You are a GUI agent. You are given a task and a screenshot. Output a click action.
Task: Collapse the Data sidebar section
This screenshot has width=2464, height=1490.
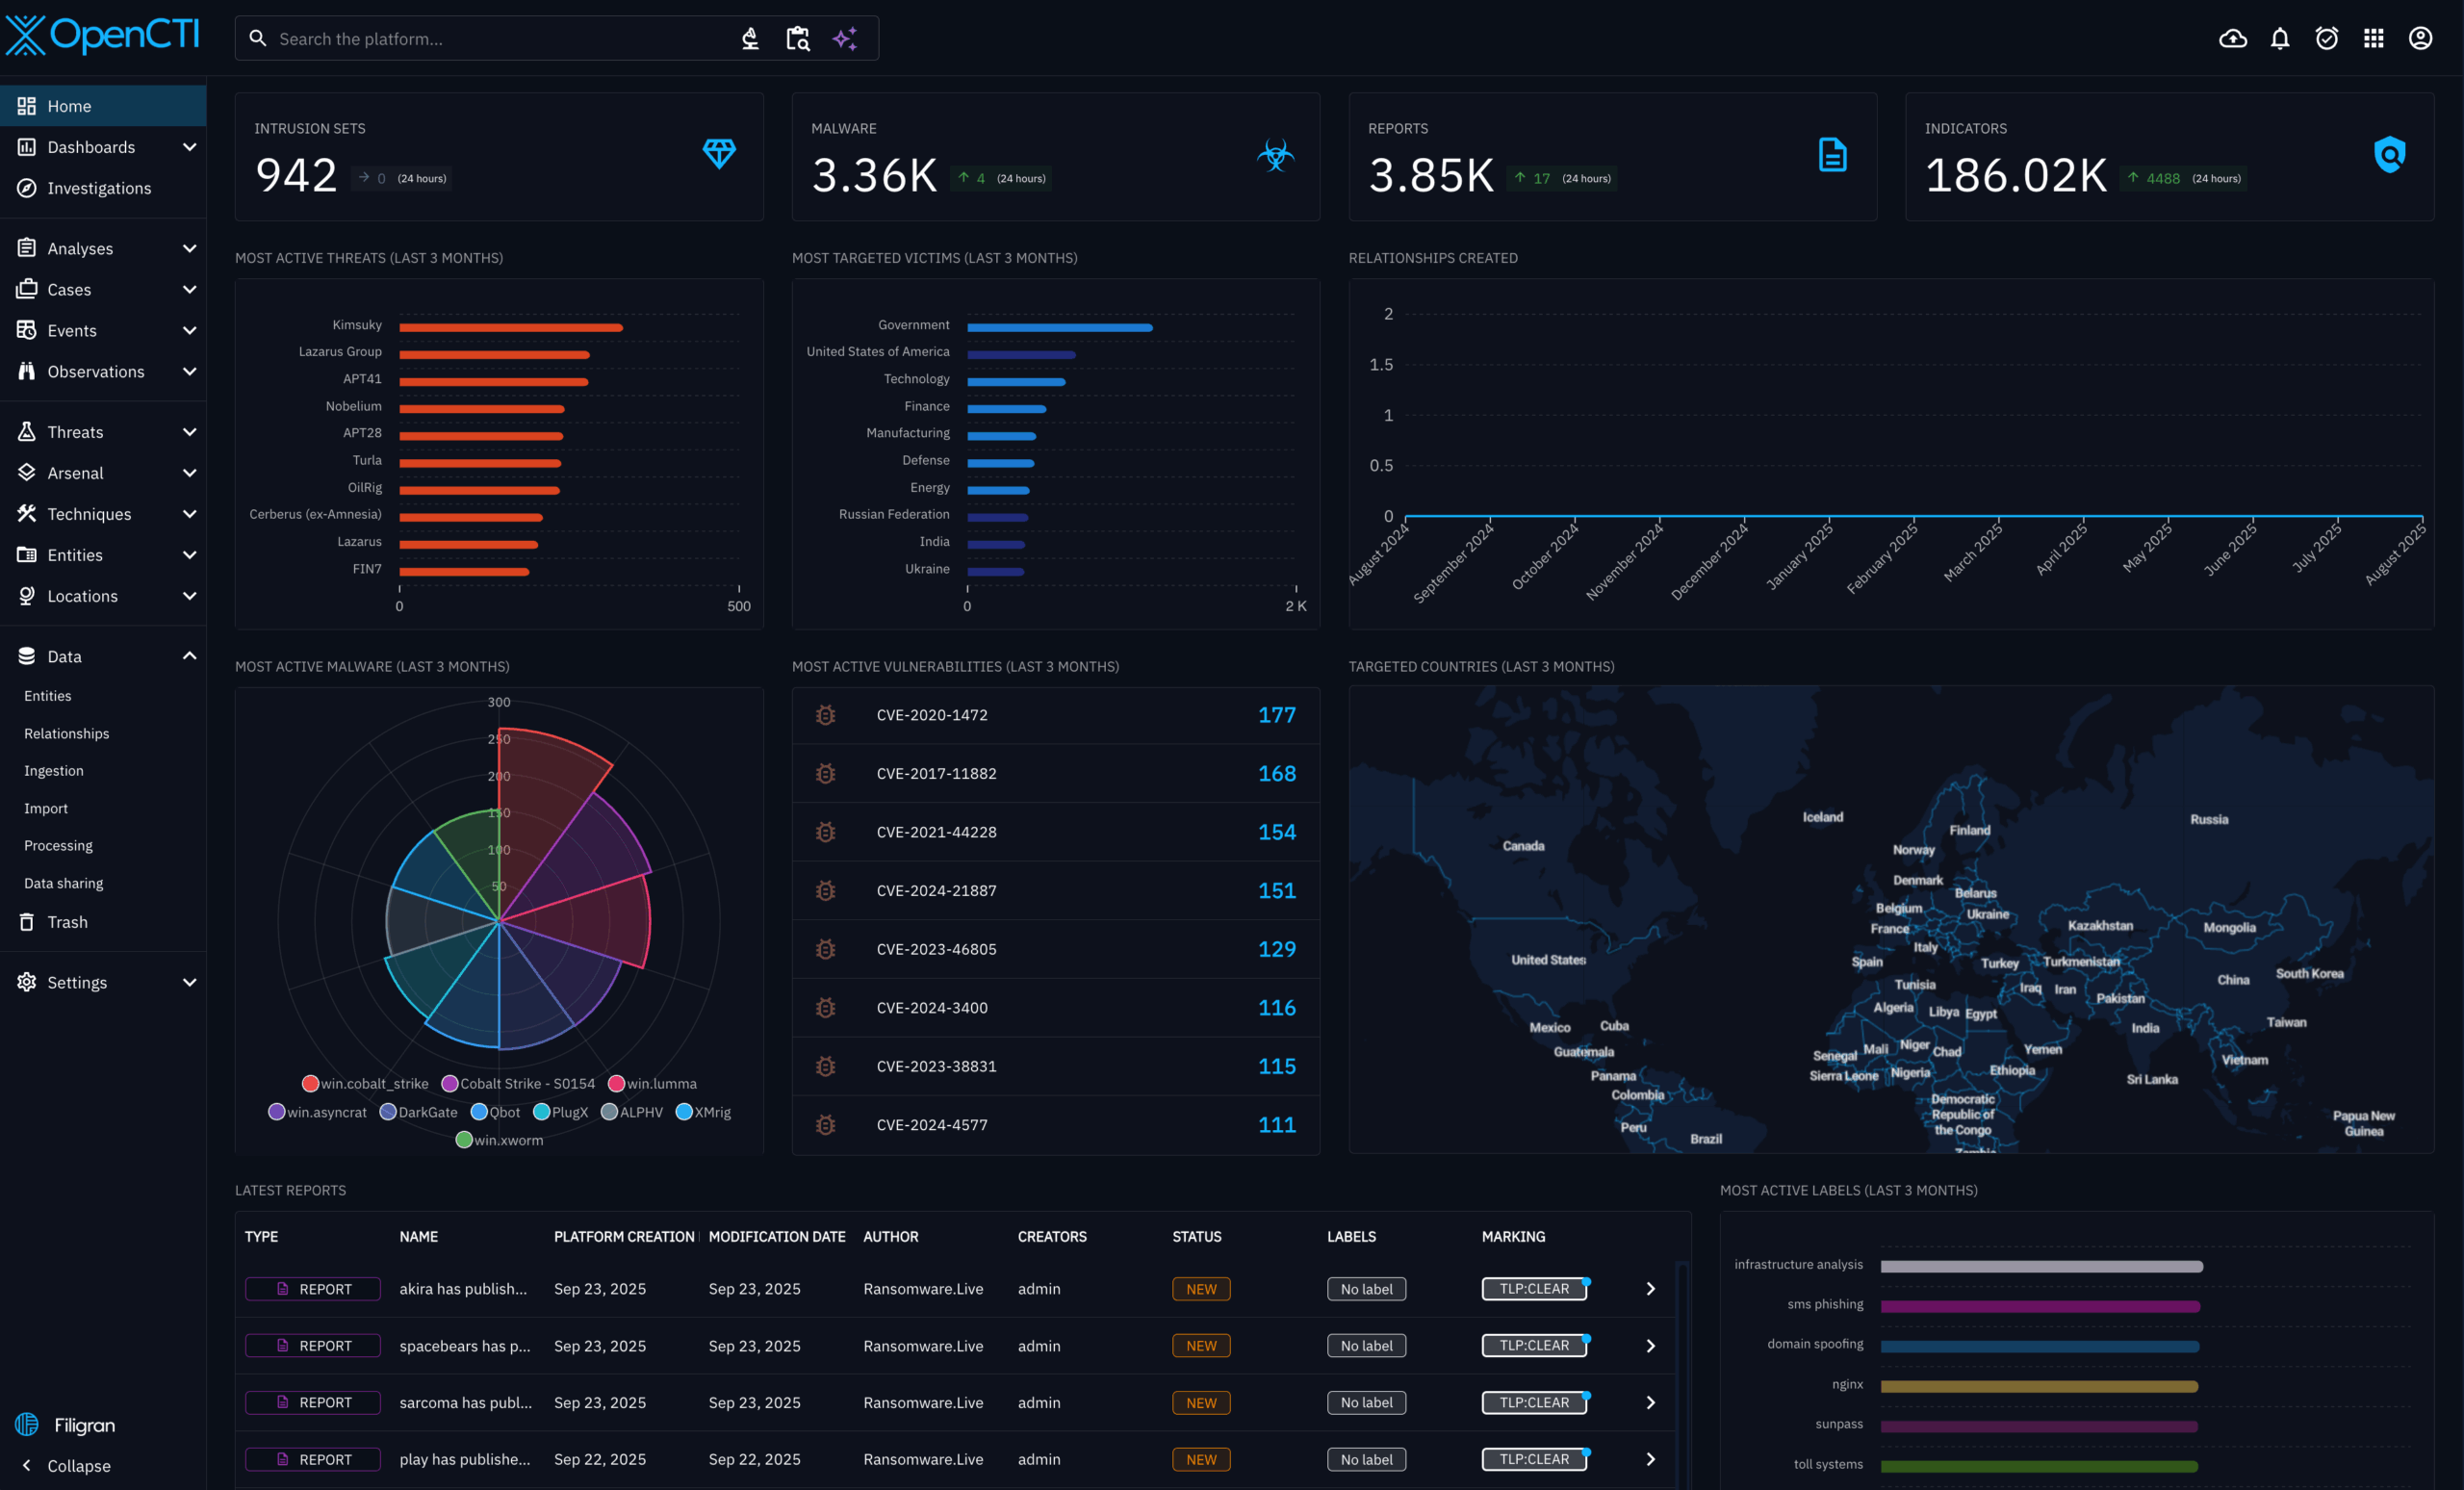point(189,656)
